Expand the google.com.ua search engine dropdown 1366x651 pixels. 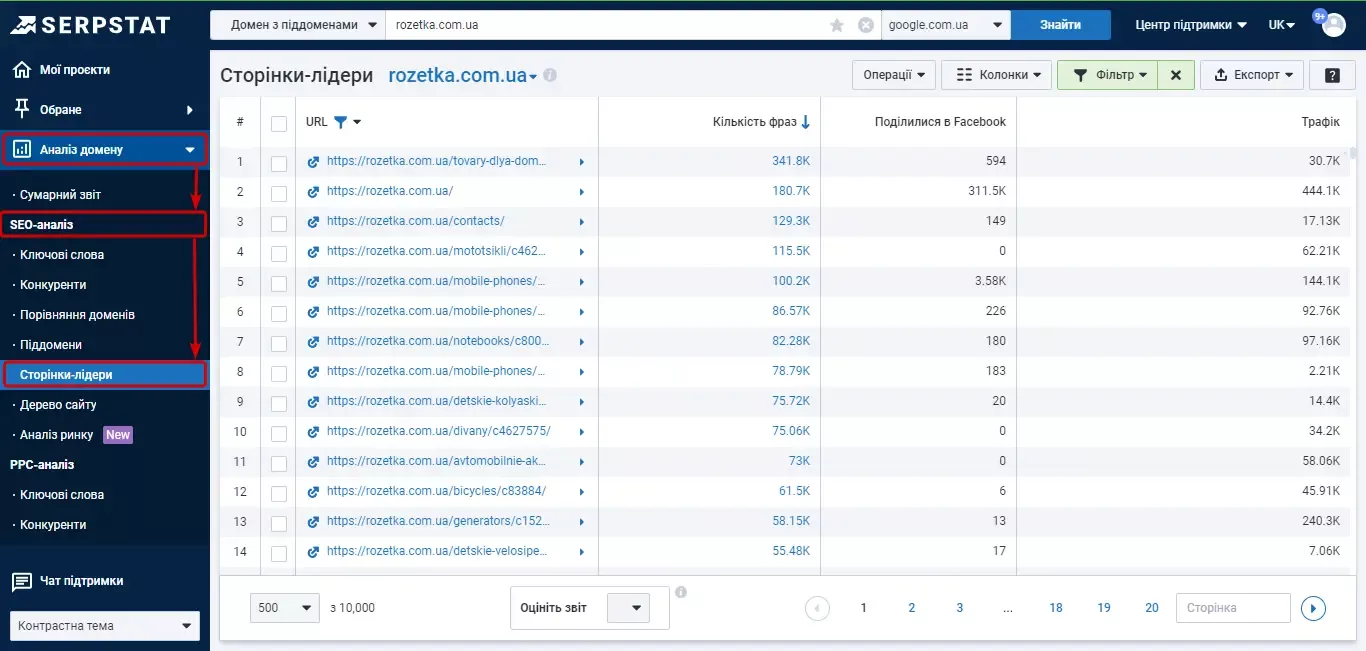click(946, 25)
